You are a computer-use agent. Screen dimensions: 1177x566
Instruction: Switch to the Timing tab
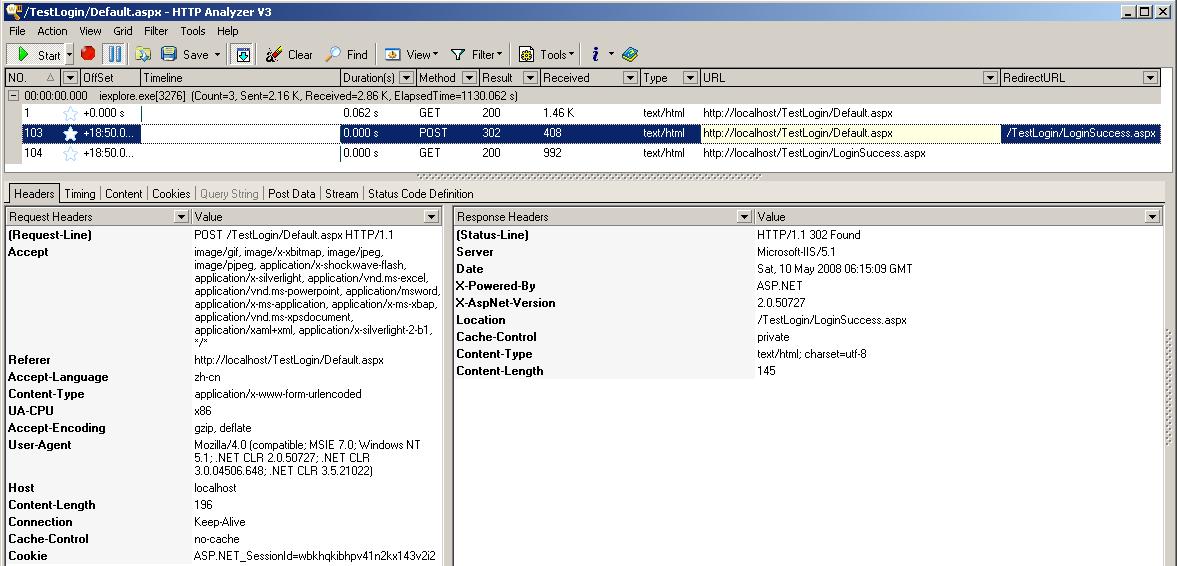pos(80,194)
